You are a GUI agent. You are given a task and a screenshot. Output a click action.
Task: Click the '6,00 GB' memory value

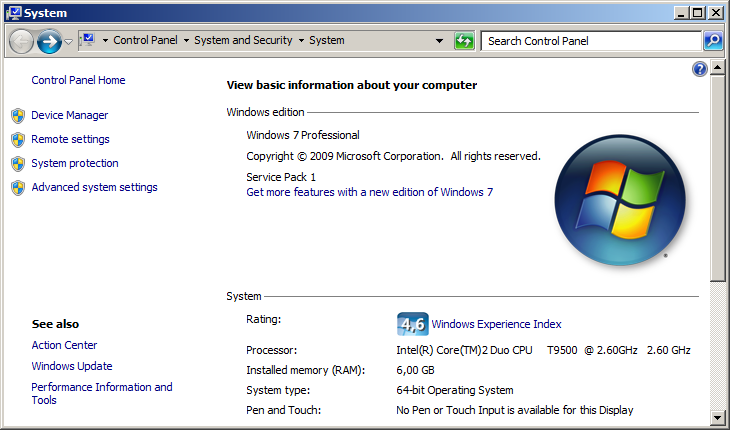click(415, 370)
